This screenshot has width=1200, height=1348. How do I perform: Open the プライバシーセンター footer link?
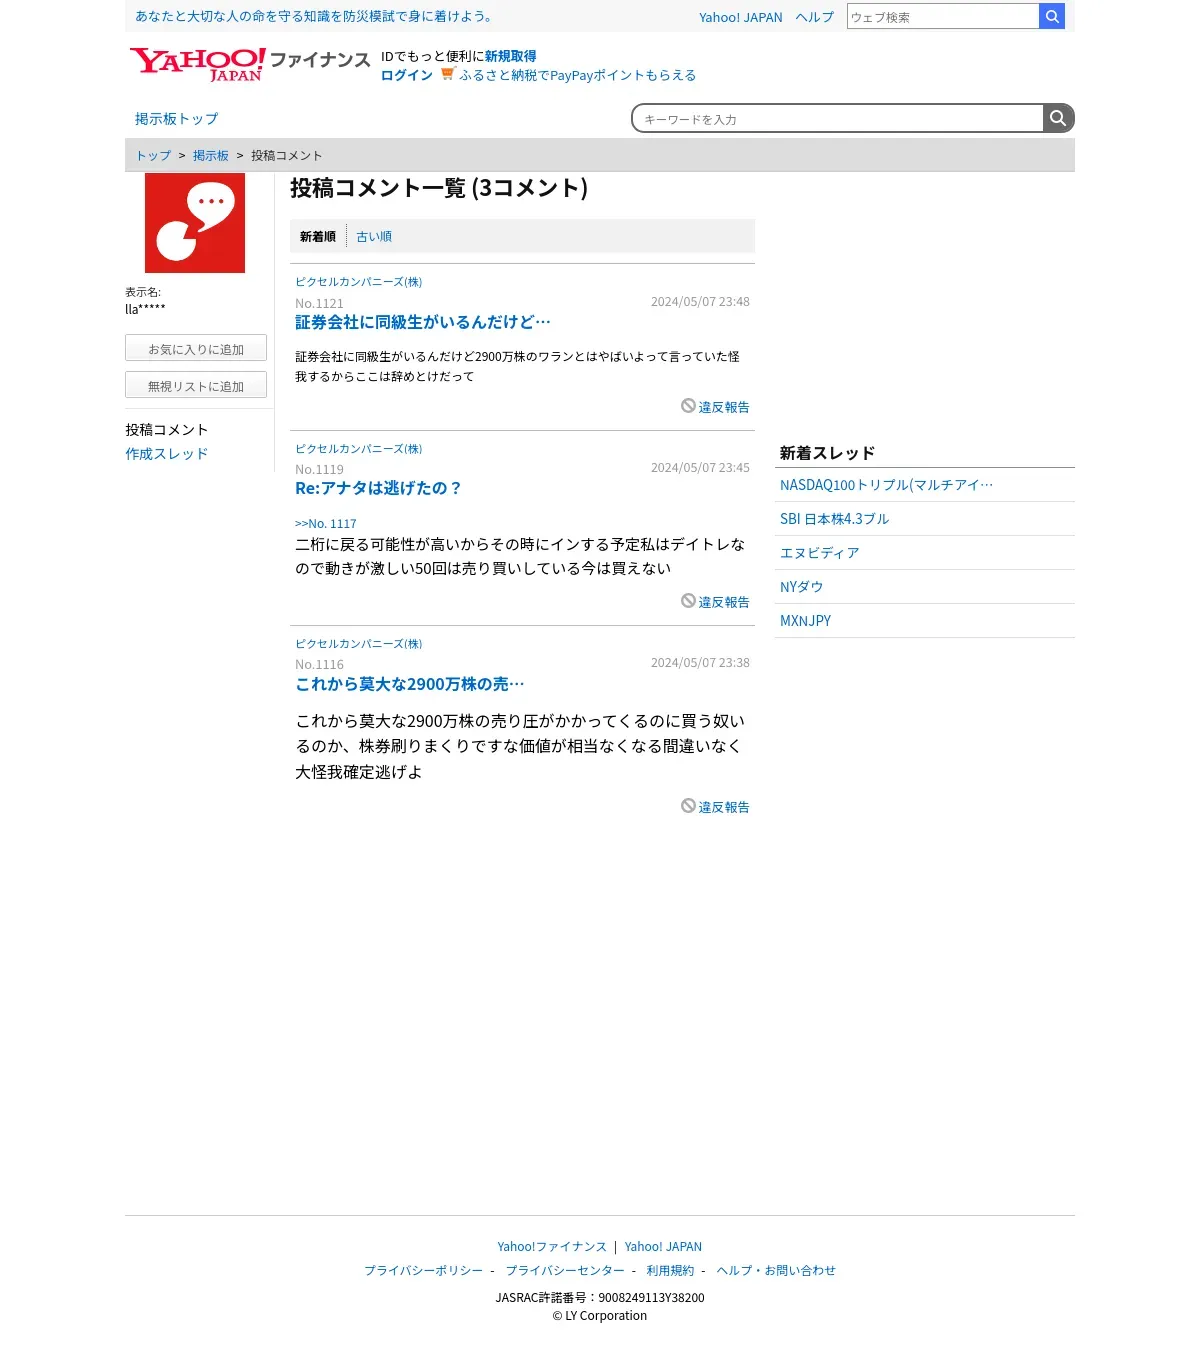click(565, 1271)
